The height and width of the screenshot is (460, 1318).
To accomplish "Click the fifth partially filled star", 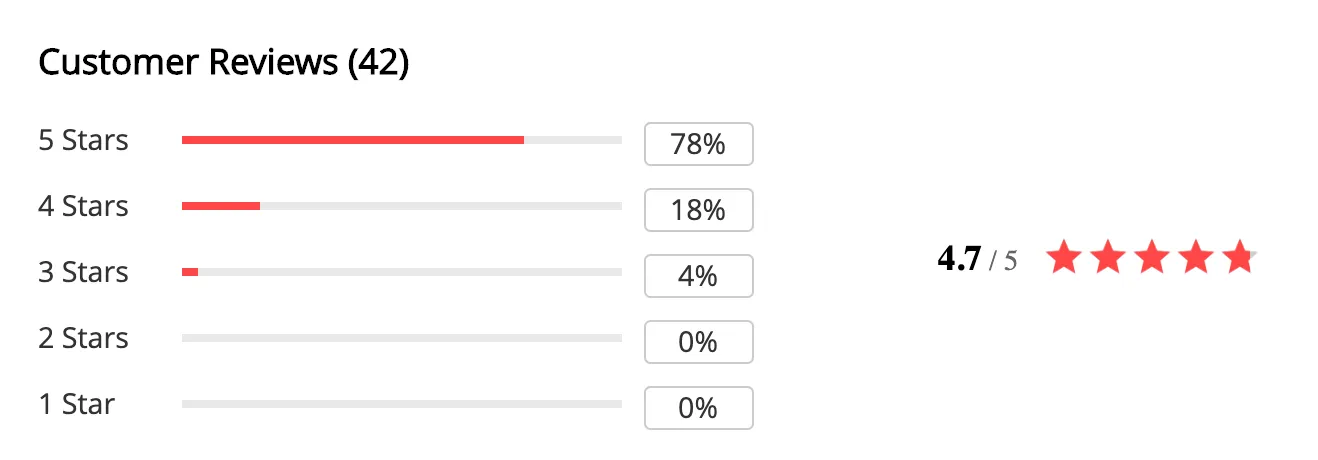I will [1238, 258].
